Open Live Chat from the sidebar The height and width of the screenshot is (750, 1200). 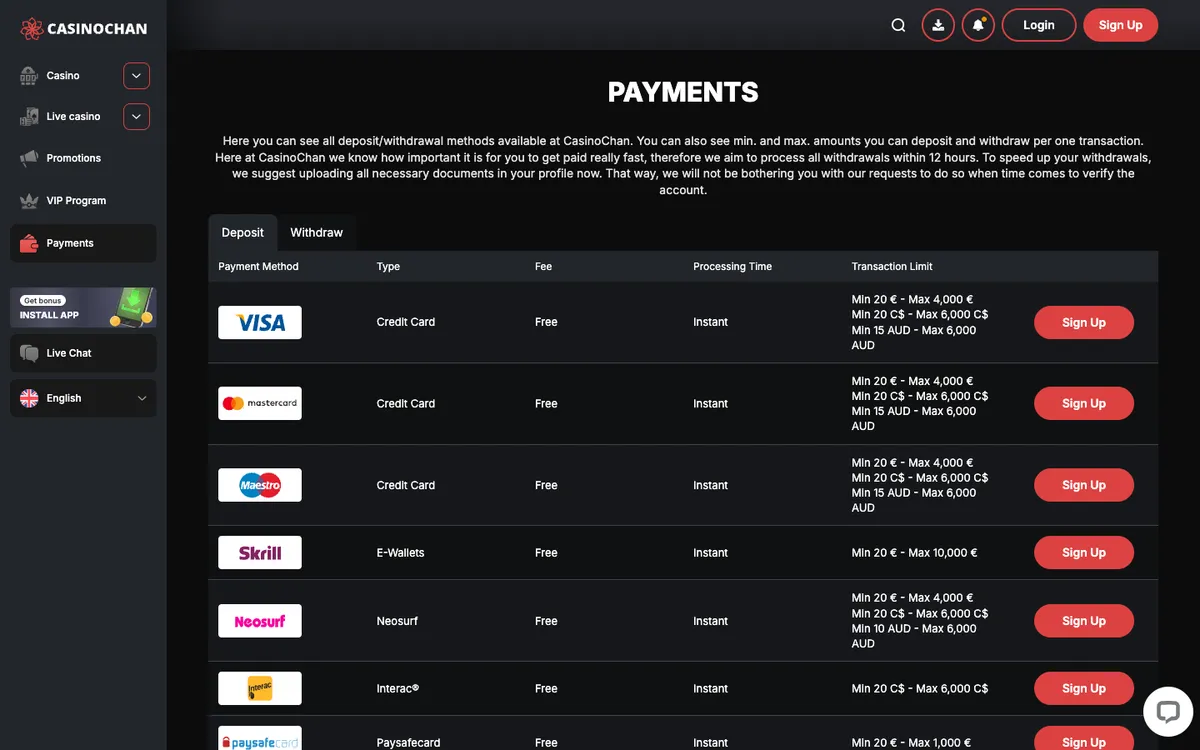pyautogui.click(x=83, y=353)
